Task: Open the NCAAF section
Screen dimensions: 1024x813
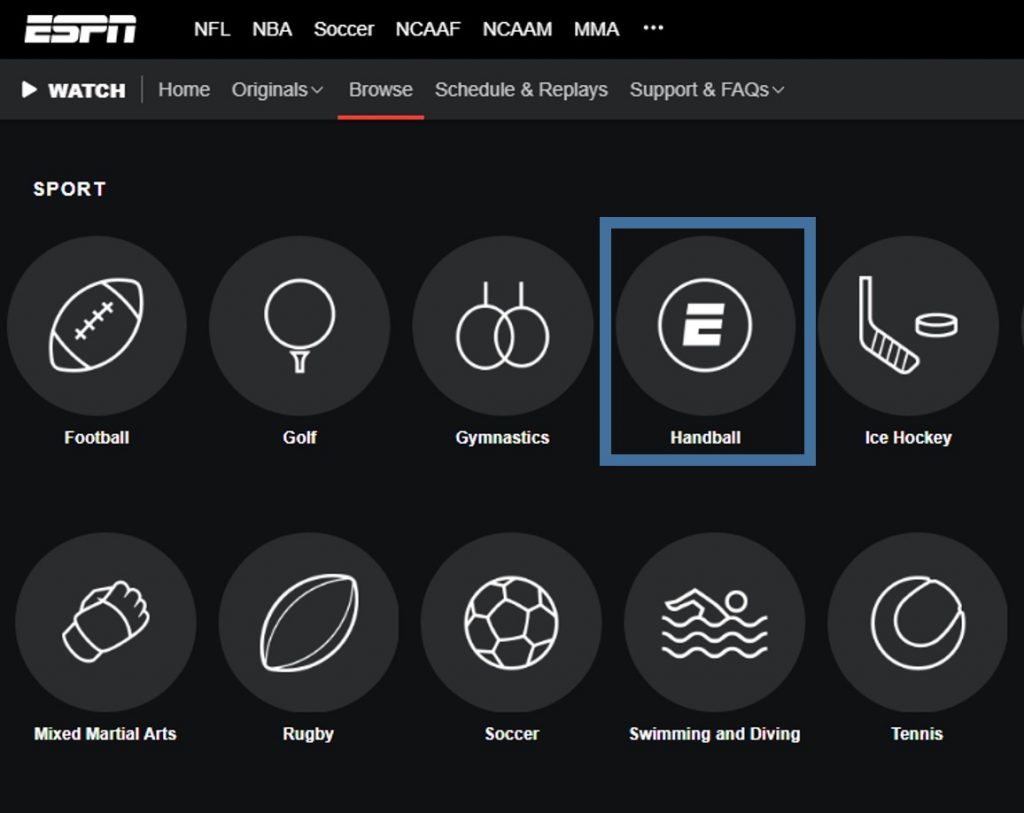Action: click(x=428, y=29)
